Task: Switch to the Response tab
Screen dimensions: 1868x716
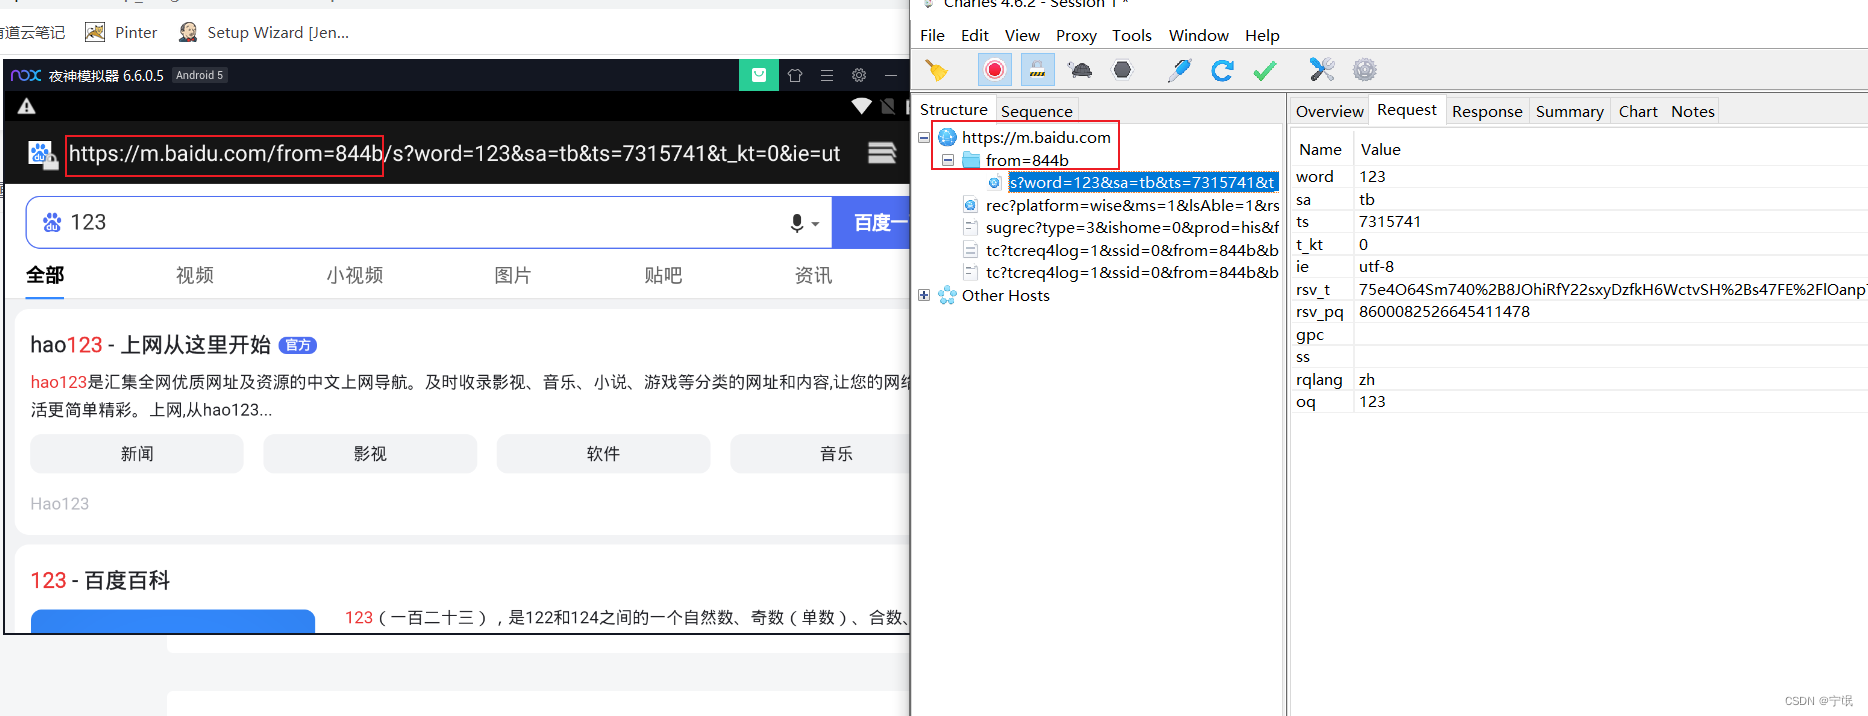Action: [x=1487, y=111]
